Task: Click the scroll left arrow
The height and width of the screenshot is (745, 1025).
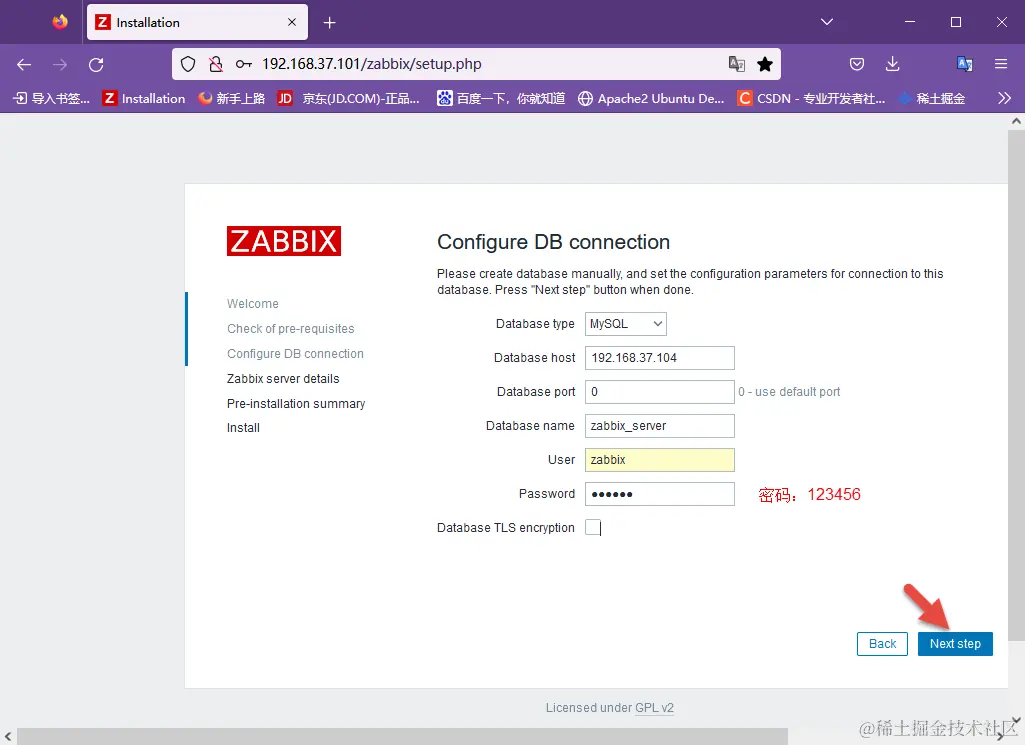Action: coord(8,737)
